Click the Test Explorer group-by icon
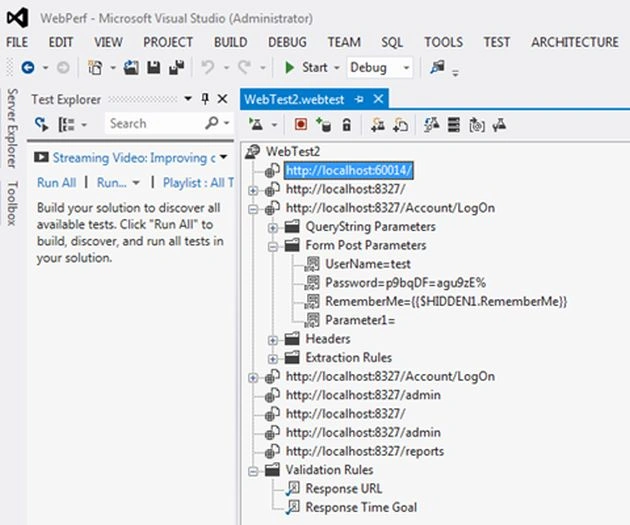630x525 pixels. [x=66, y=124]
